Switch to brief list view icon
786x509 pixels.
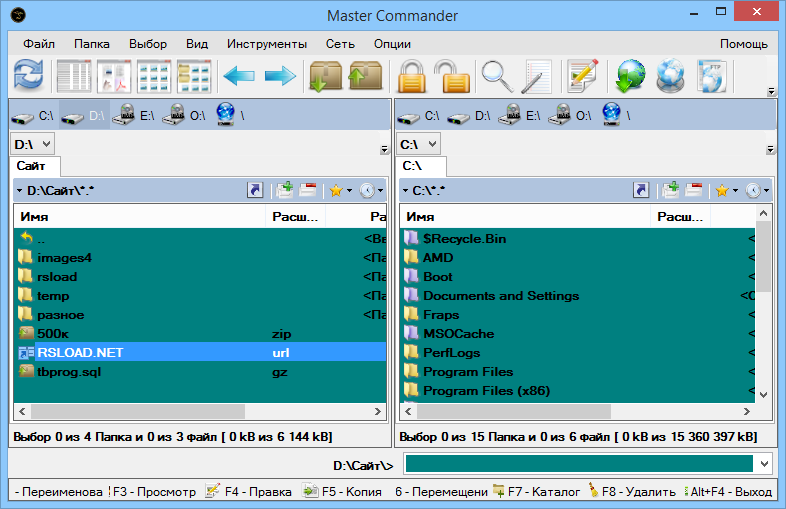tap(74, 76)
